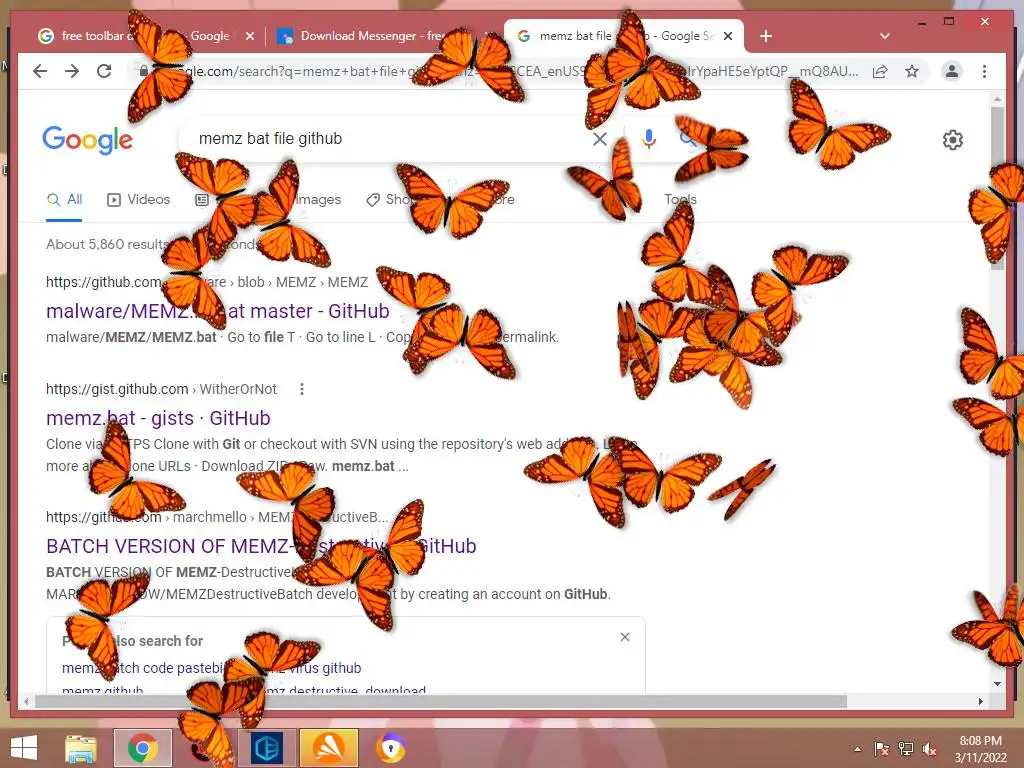Switch to Videos search results
The width and height of the screenshot is (1024, 768).
(138, 200)
